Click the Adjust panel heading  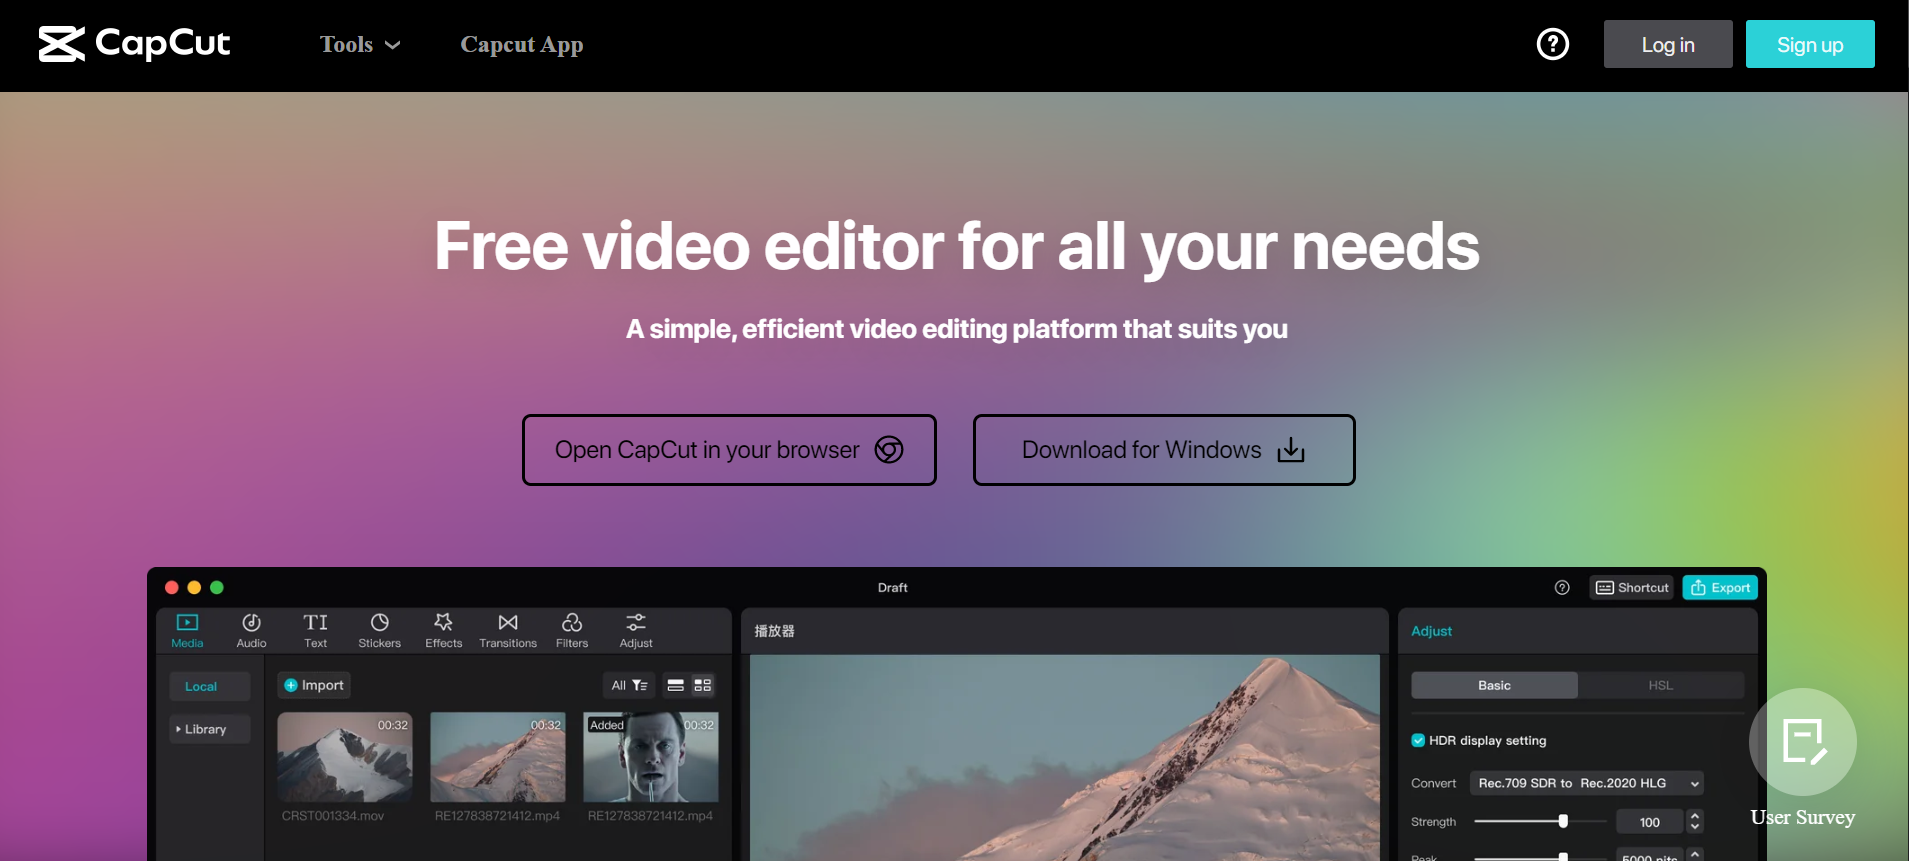coord(1431,631)
